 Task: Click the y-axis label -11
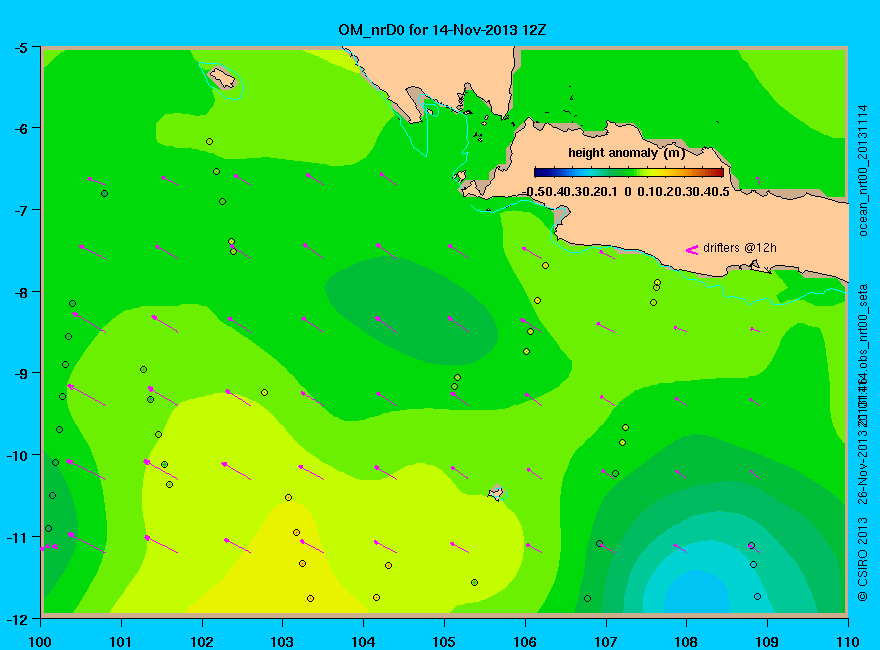pos(17,537)
